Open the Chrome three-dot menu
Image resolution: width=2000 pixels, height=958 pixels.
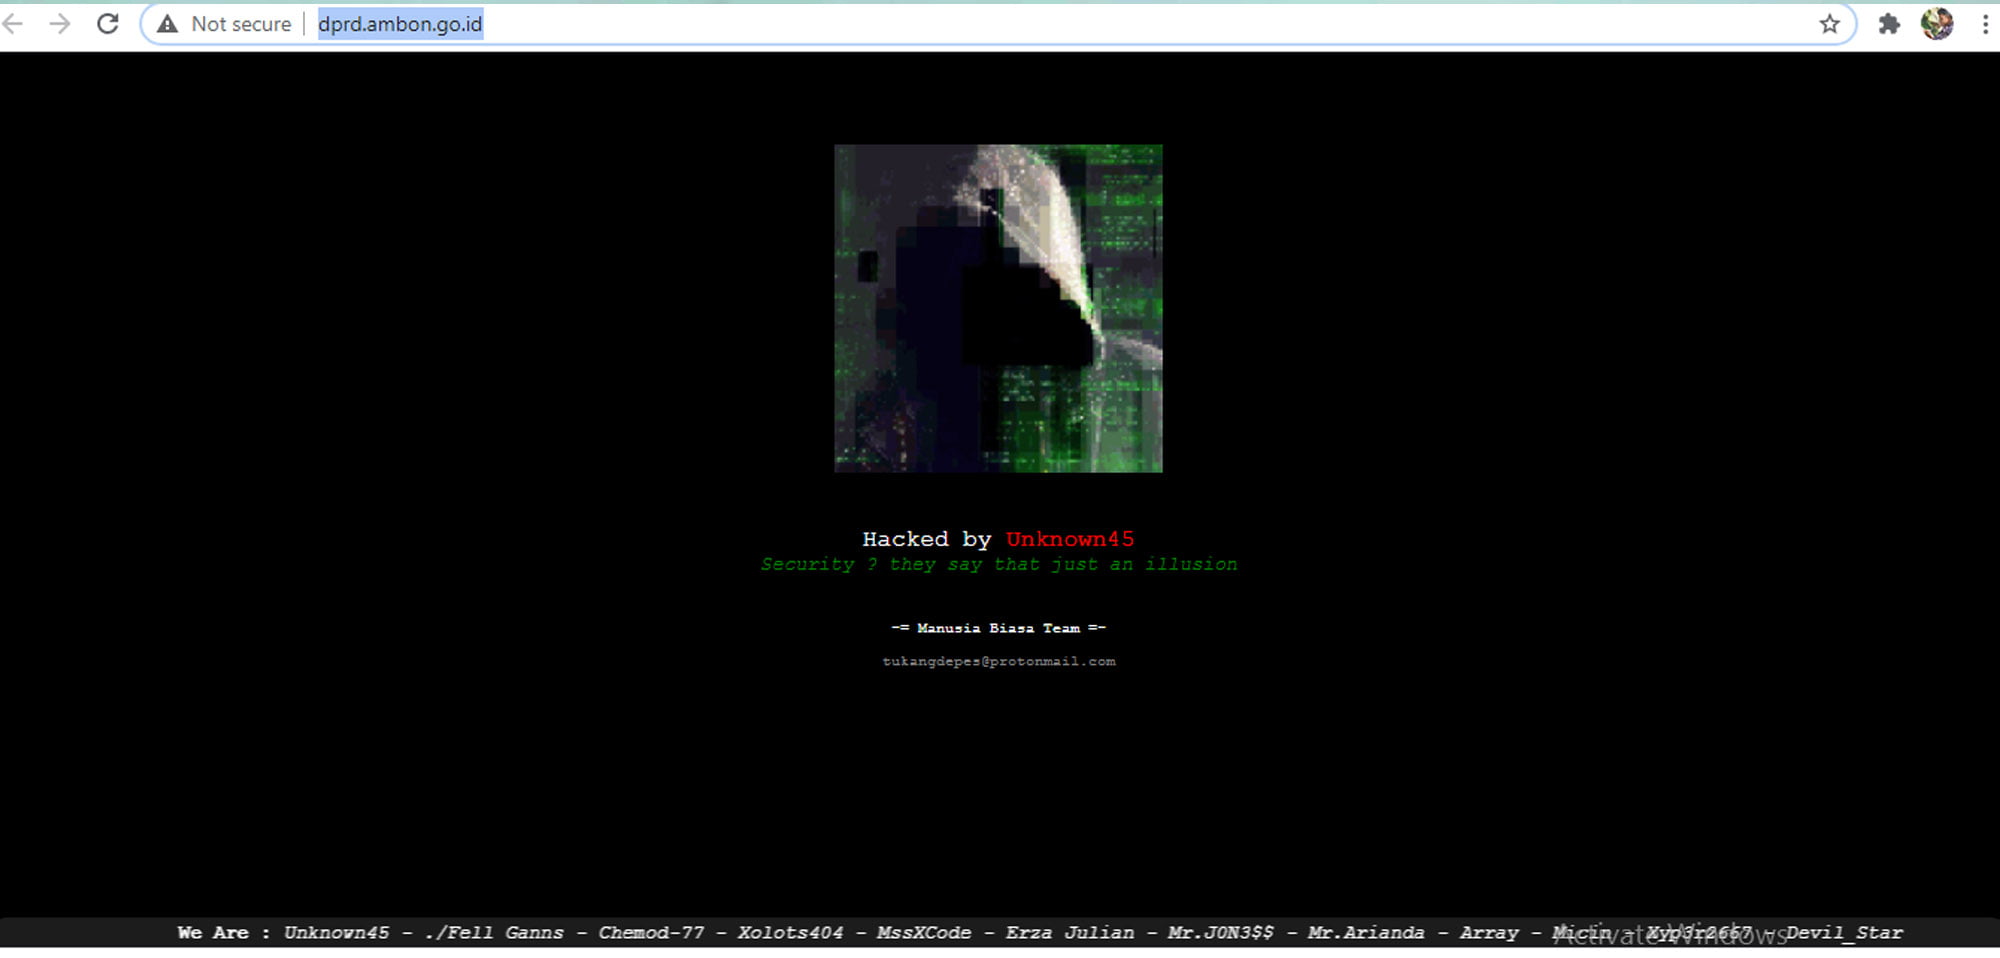tap(1985, 24)
